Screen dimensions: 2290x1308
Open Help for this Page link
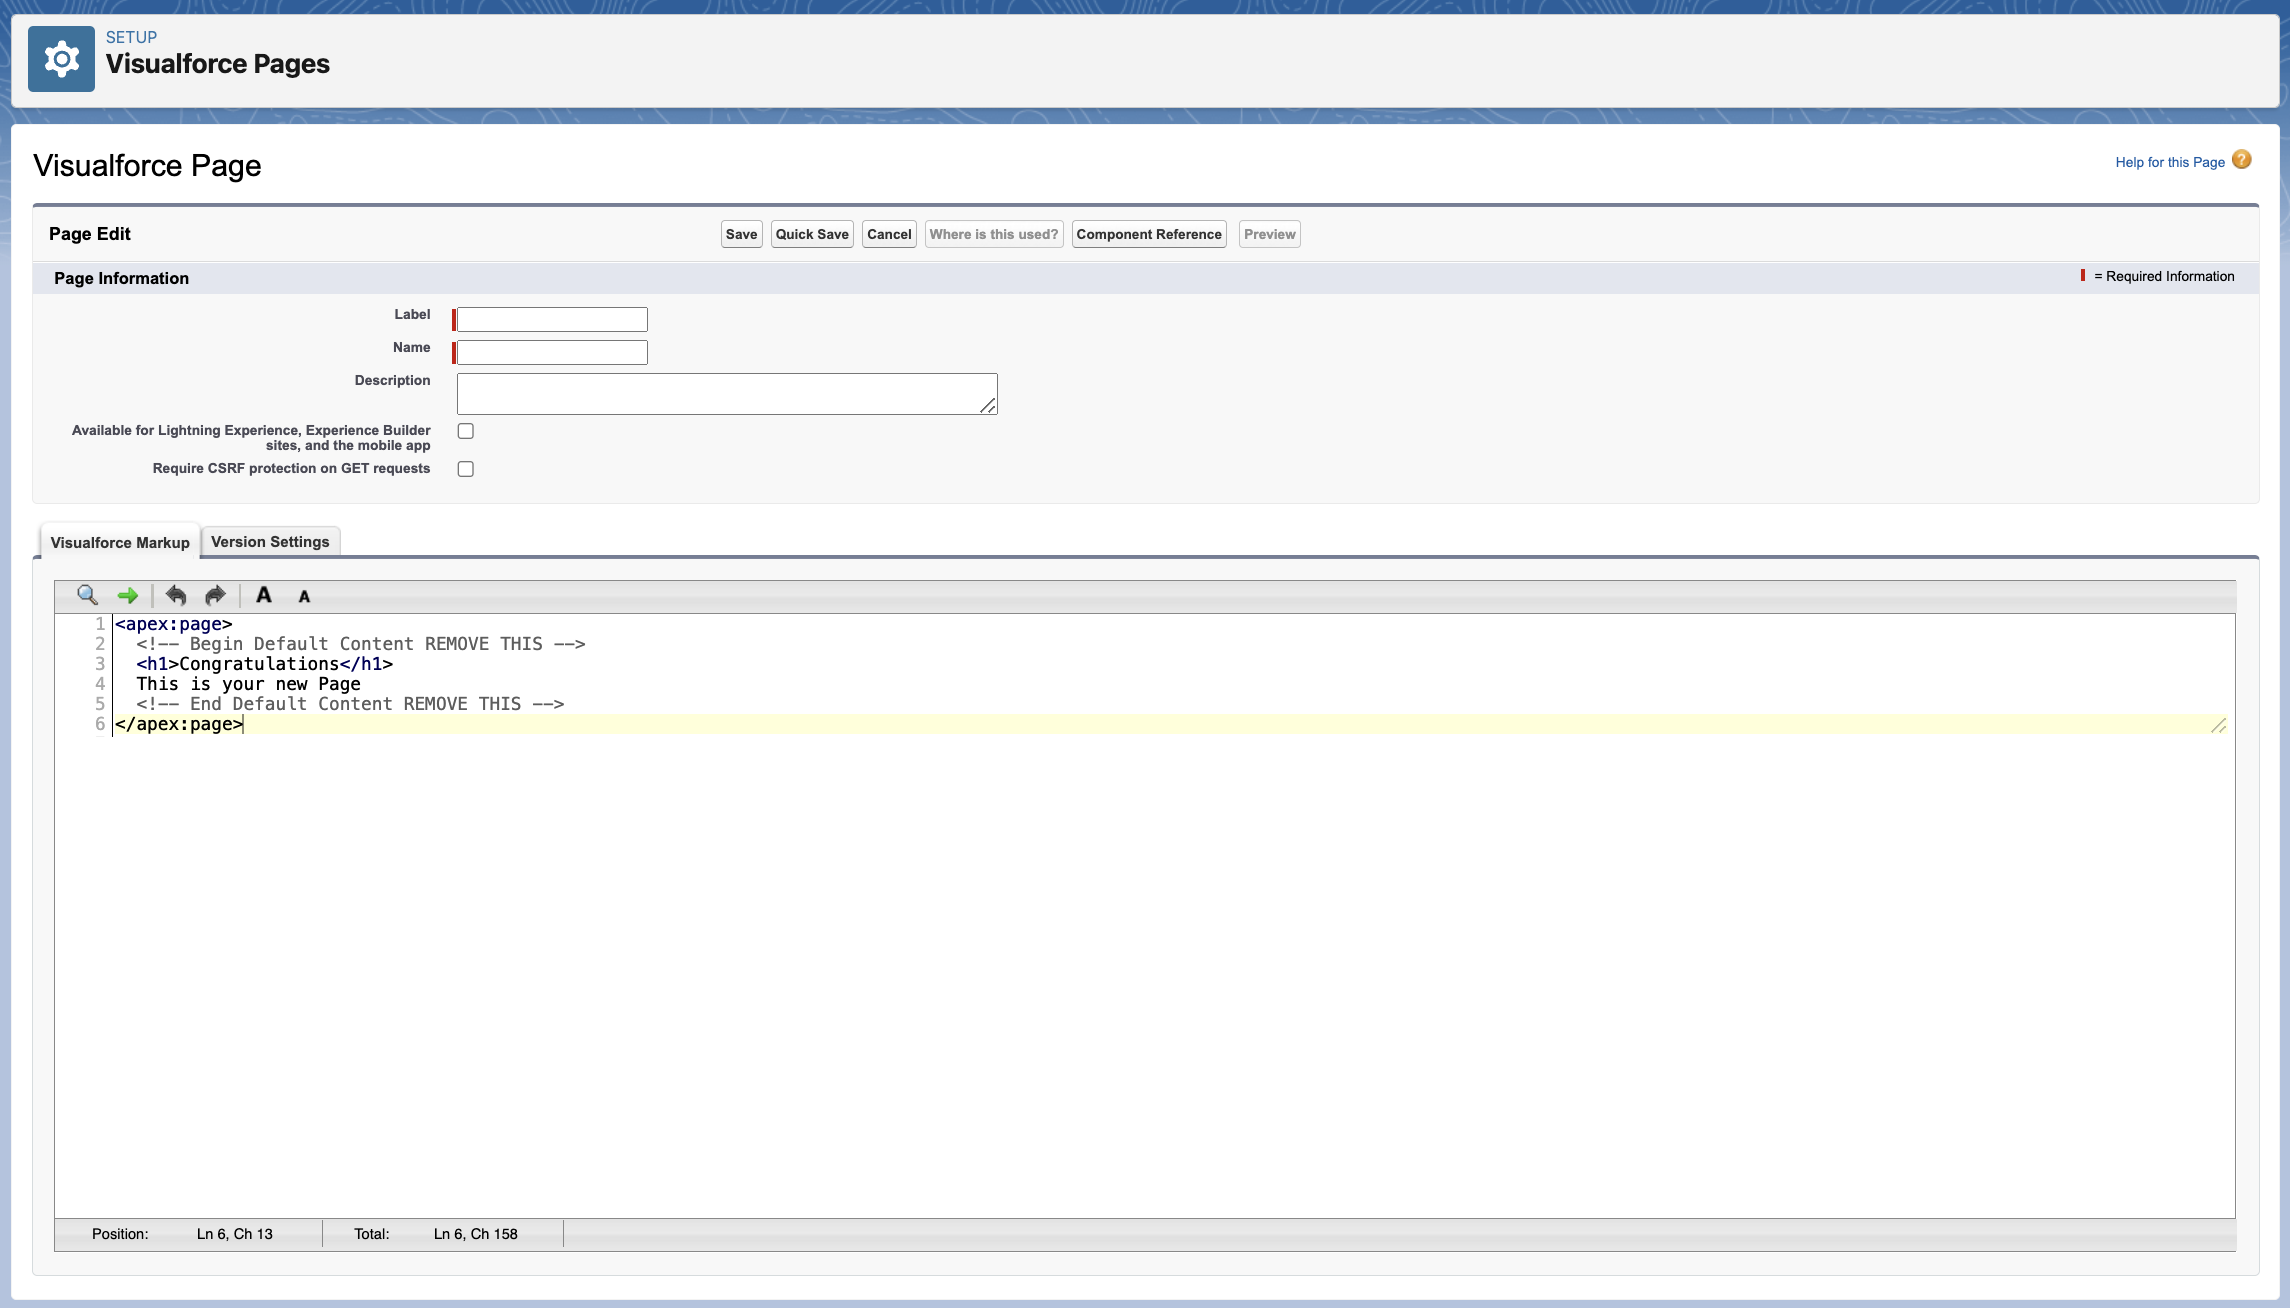(x=2170, y=162)
